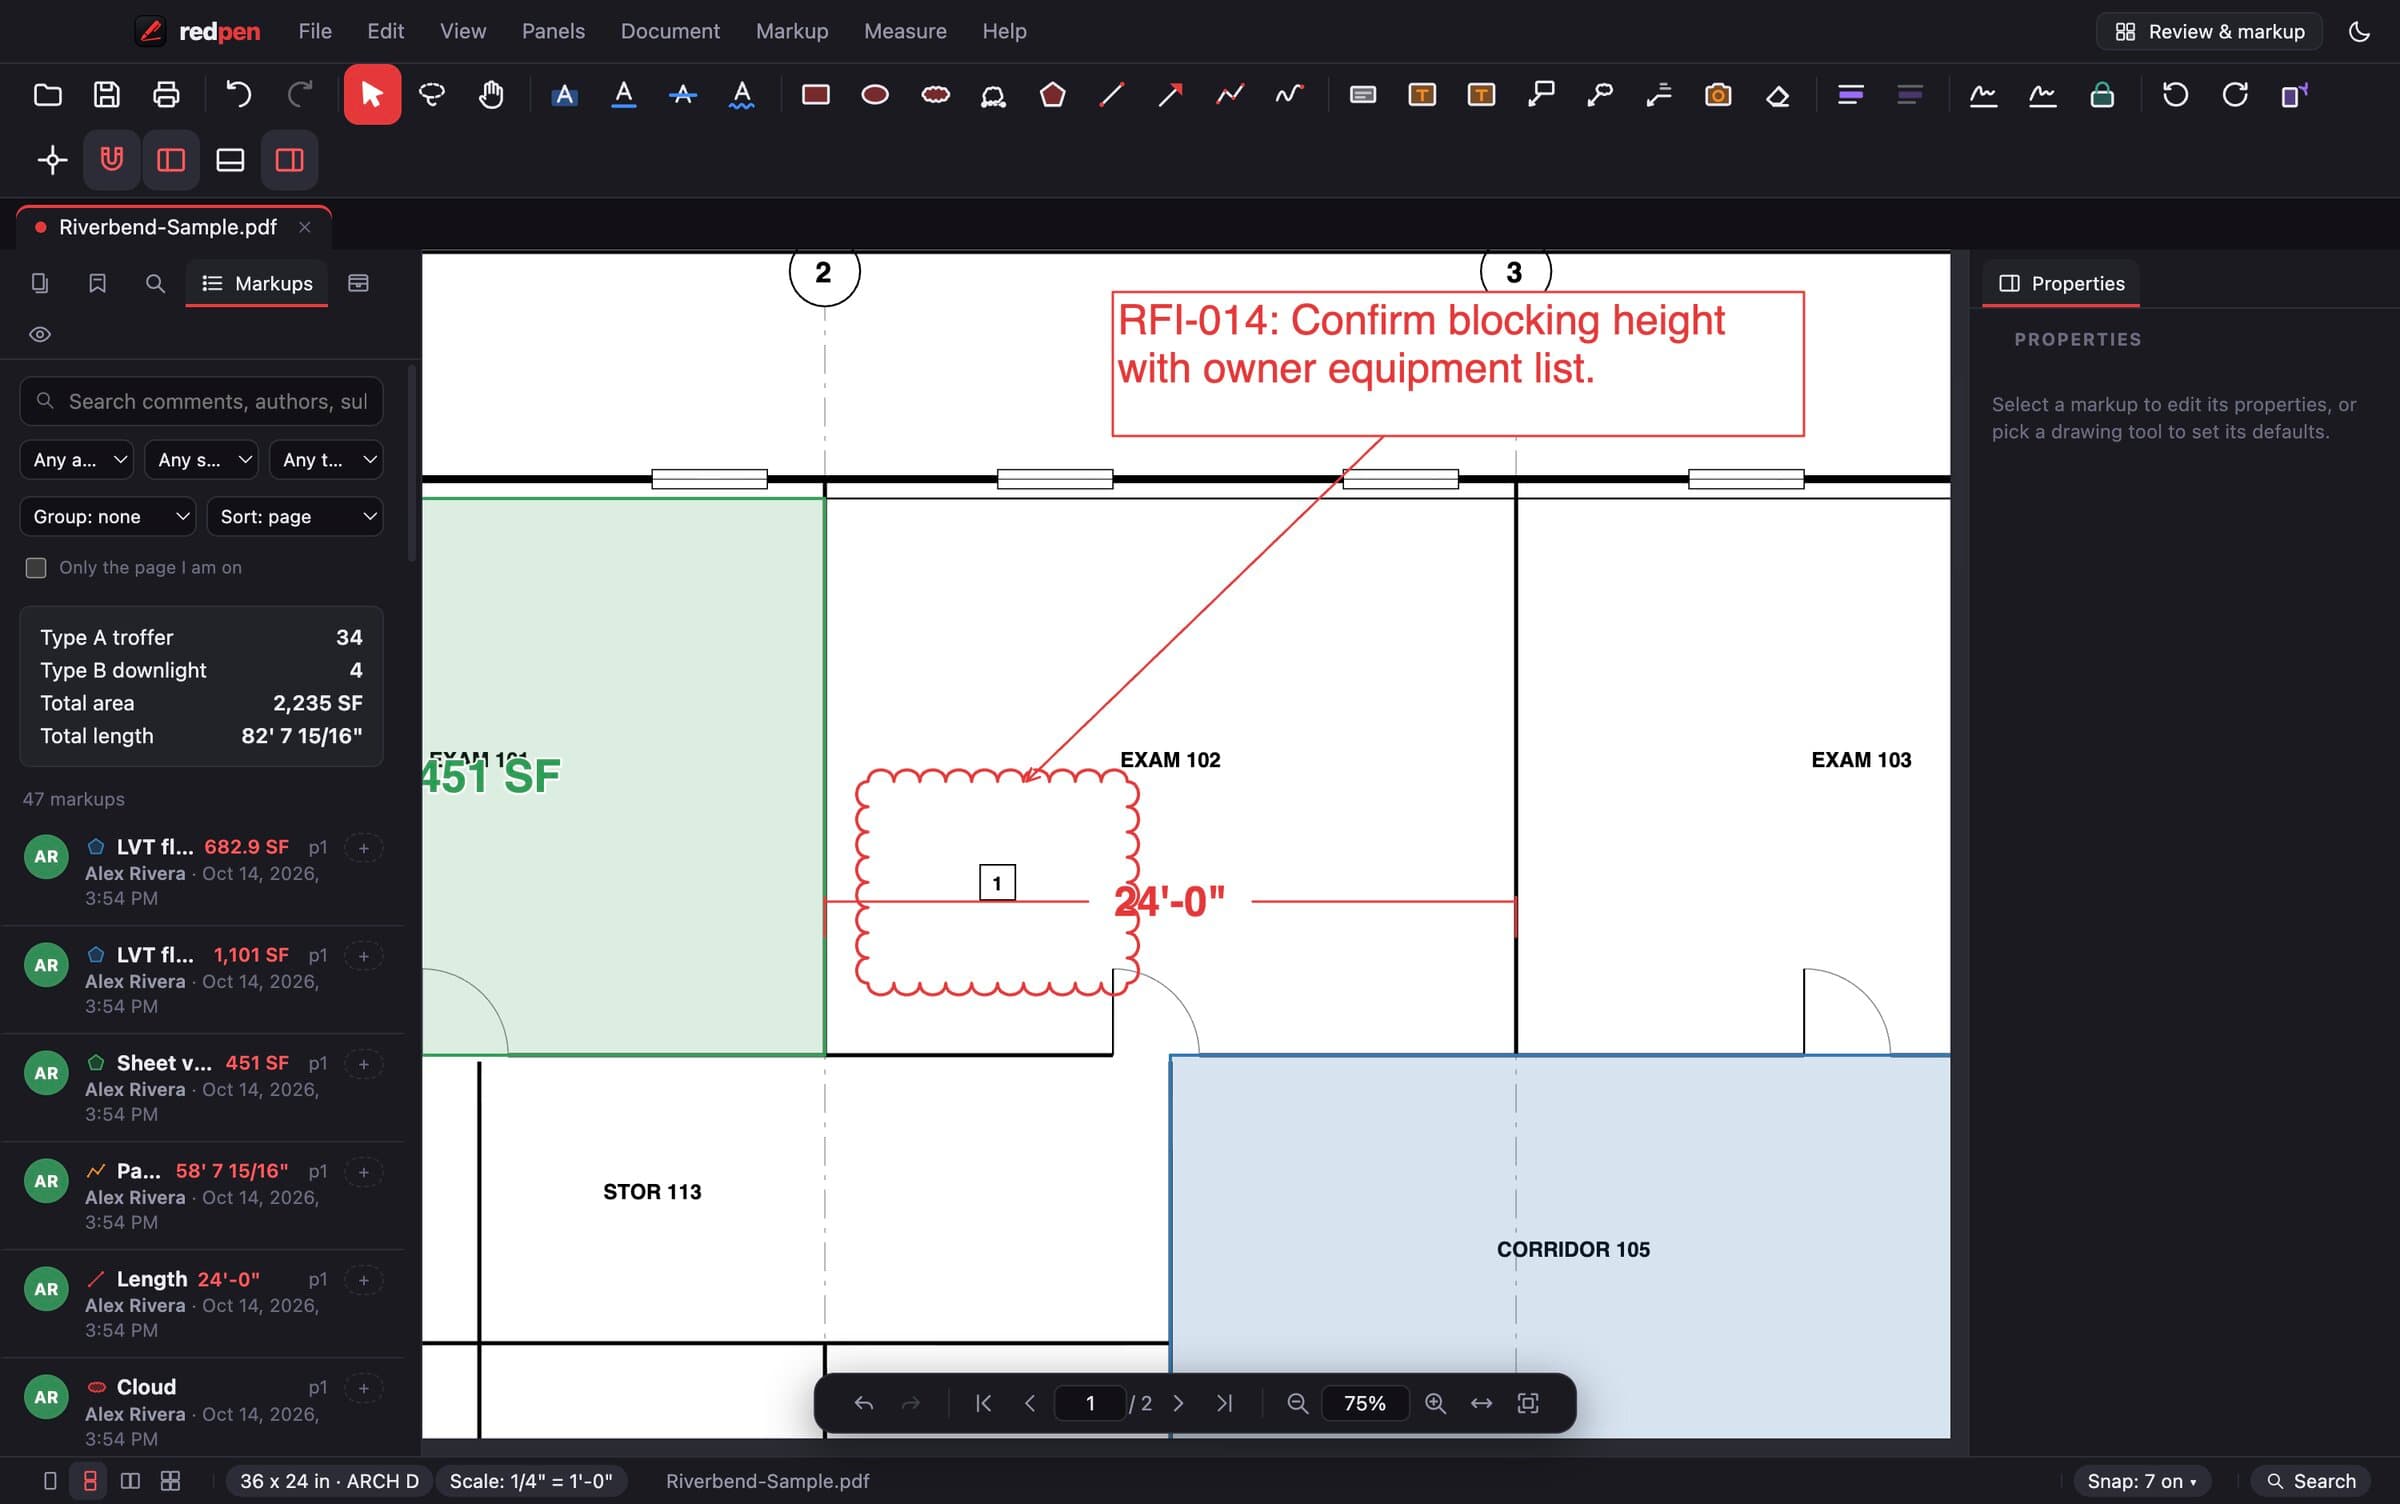Select the Polygon tool
The height and width of the screenshot is (1504, 2400).
(1052, 95)
